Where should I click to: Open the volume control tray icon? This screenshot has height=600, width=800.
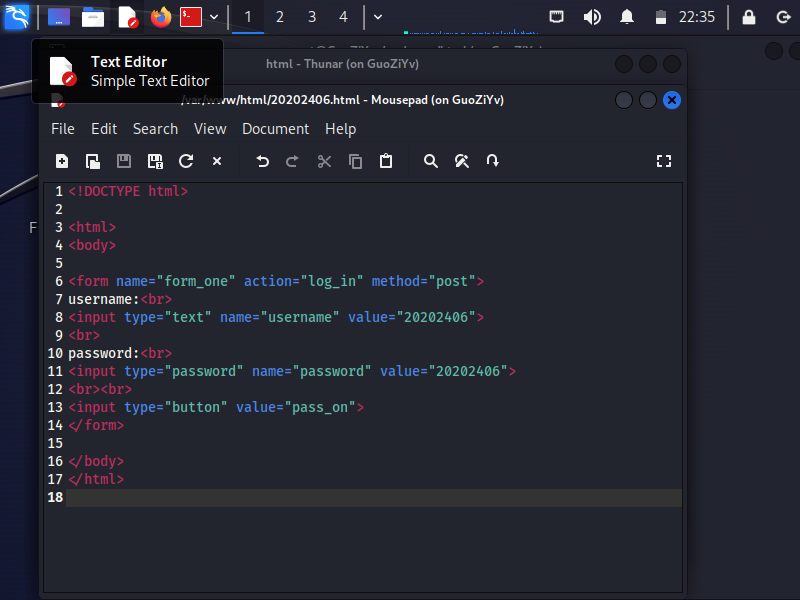(x=592, y=17)
